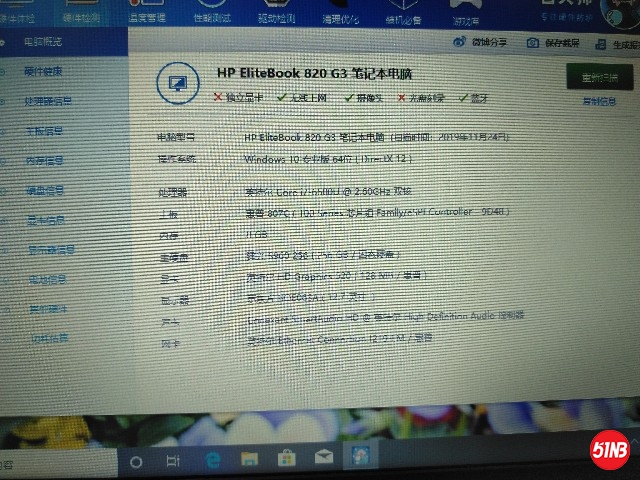Open the 性能测试 tab

(212, 11)
